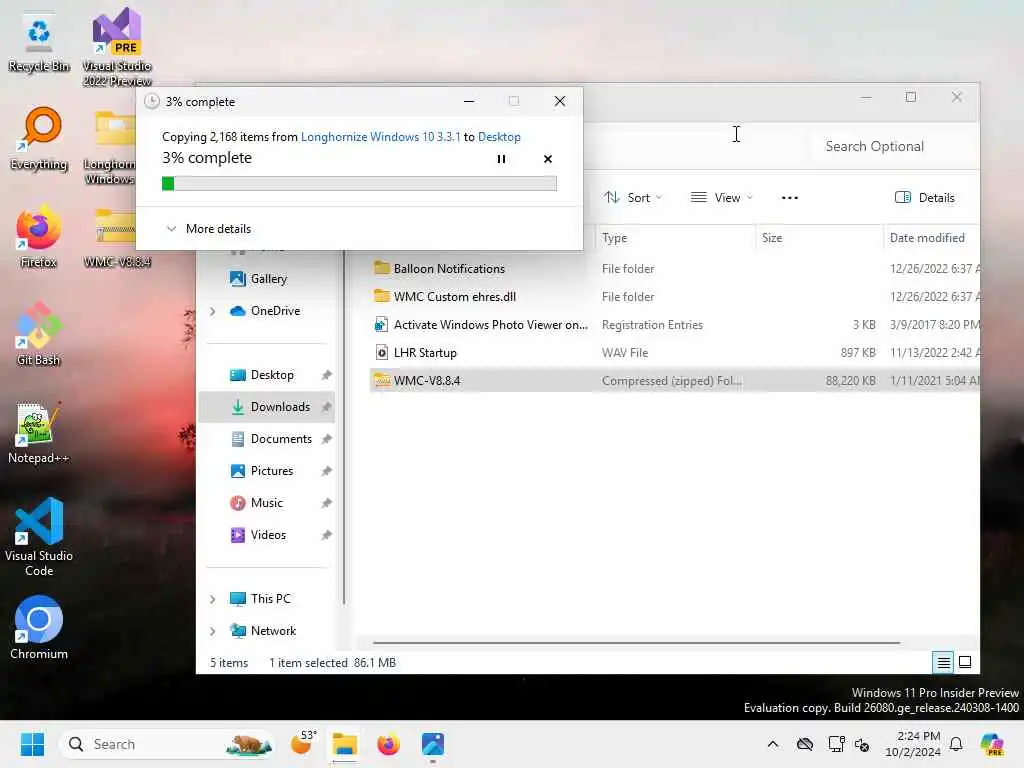Click the green copy progress bar
Screen dimensions: 1024x768
(359, 184)
